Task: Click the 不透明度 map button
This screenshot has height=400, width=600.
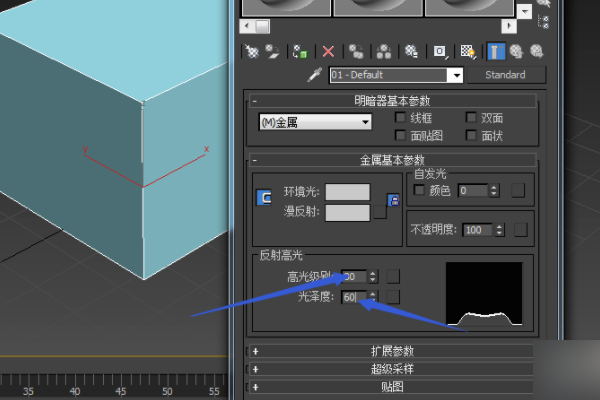Action: point(520,230)
